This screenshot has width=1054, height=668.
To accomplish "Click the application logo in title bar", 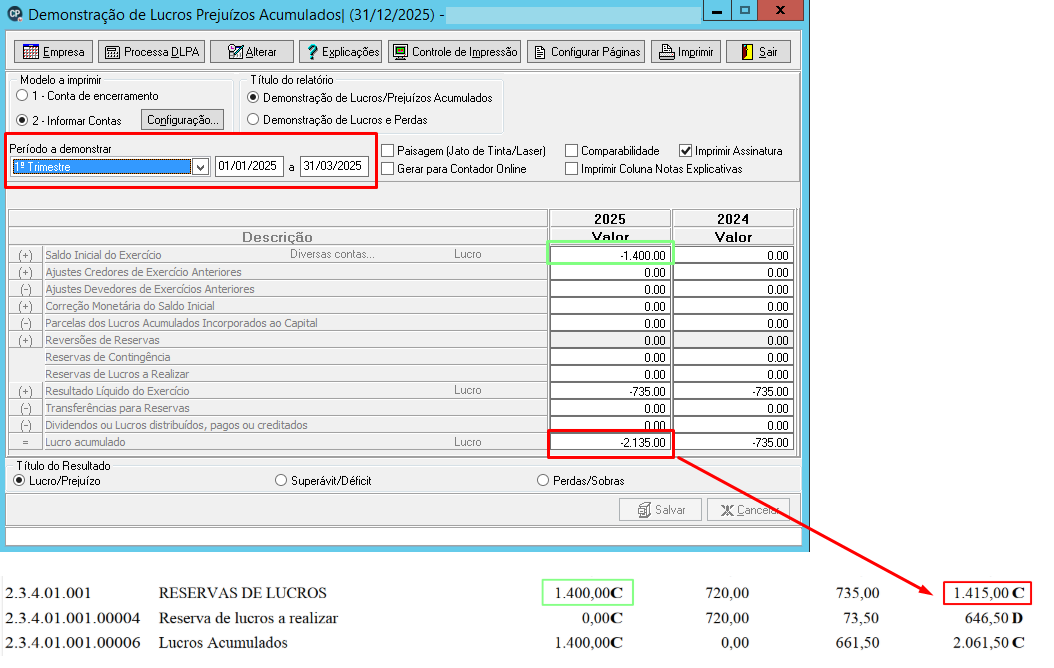I will [x=14, y=13].
